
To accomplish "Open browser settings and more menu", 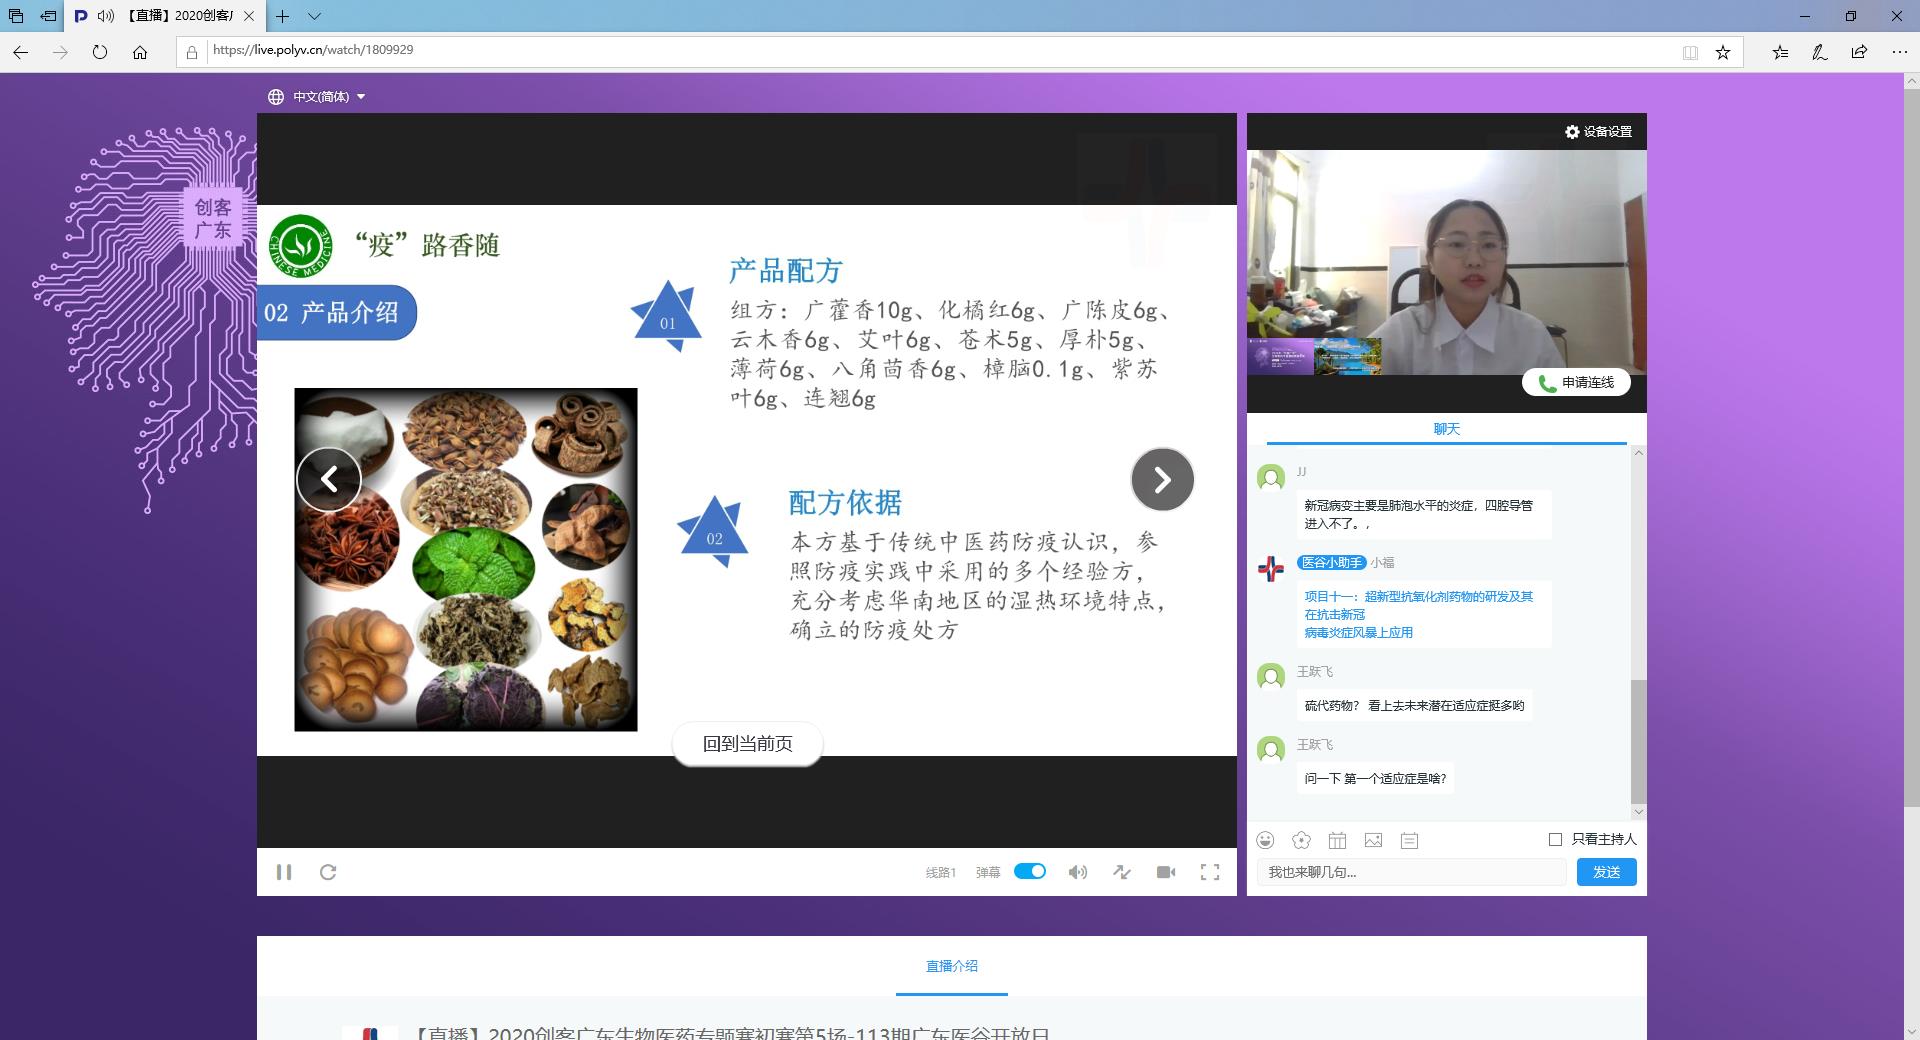I will point(1899,52).
